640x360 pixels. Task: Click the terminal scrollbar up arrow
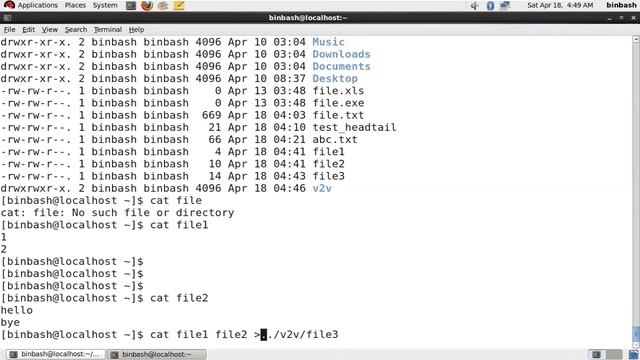pos(636,39)
